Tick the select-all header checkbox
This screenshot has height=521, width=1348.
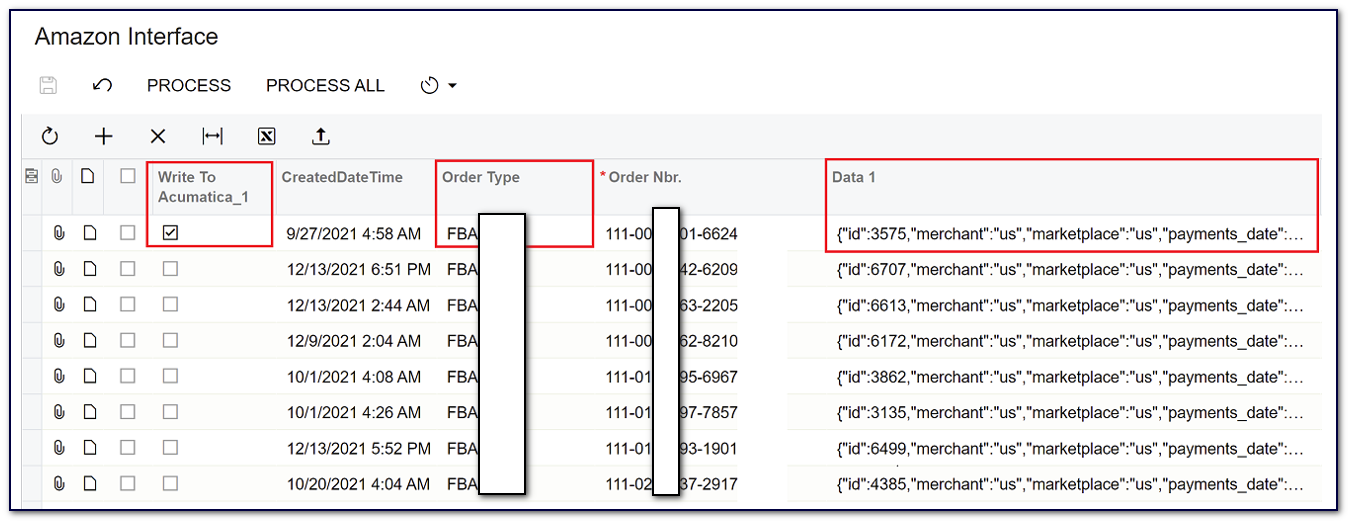(x=127, y=177)
